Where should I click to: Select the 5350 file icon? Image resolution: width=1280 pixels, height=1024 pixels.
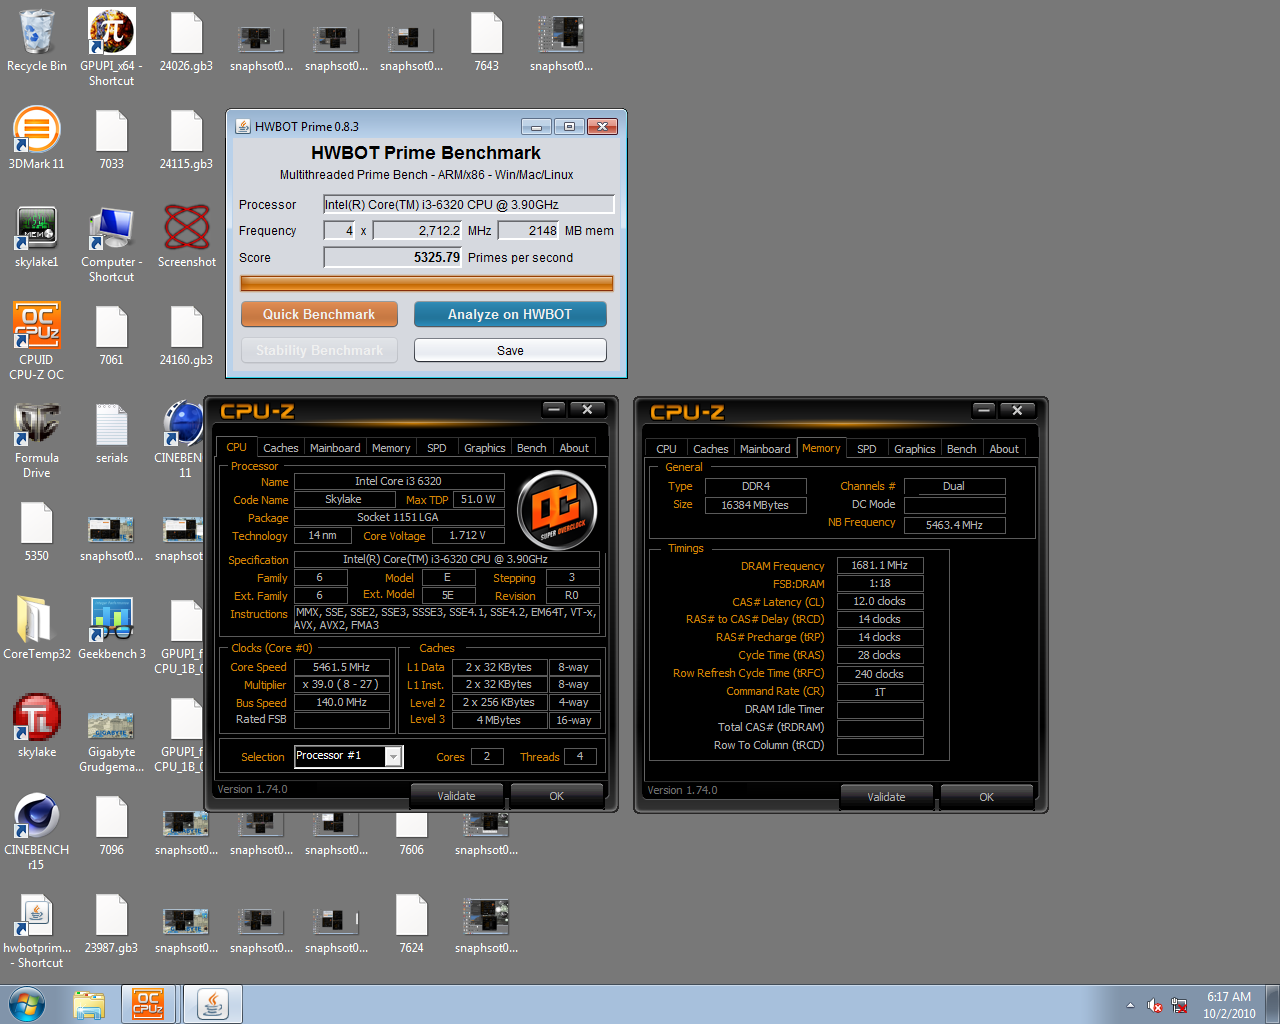(36, 531)
